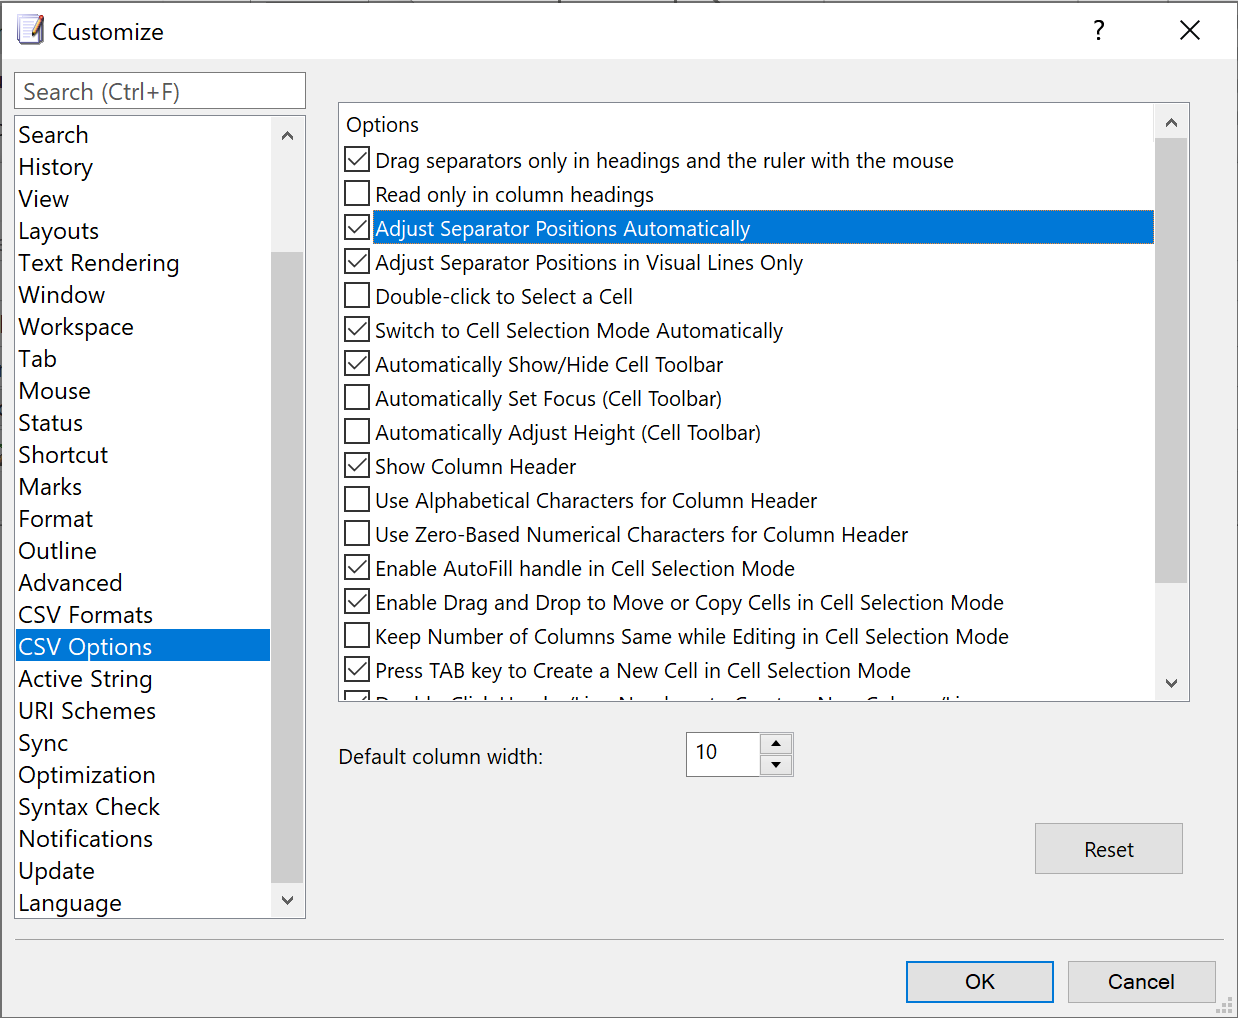This screenshot has width=1238, height=1018.
Task: Enable Read only in column headings
Action: (357, 193)
